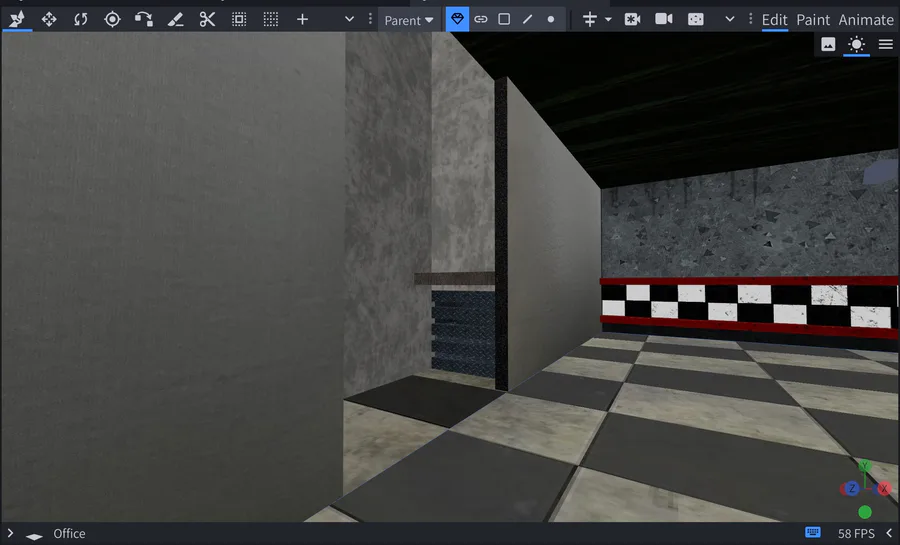Viewport: 900px width, 545px height.
Task: Click the 58 FPS counter
Action: [x=856, y=534]
